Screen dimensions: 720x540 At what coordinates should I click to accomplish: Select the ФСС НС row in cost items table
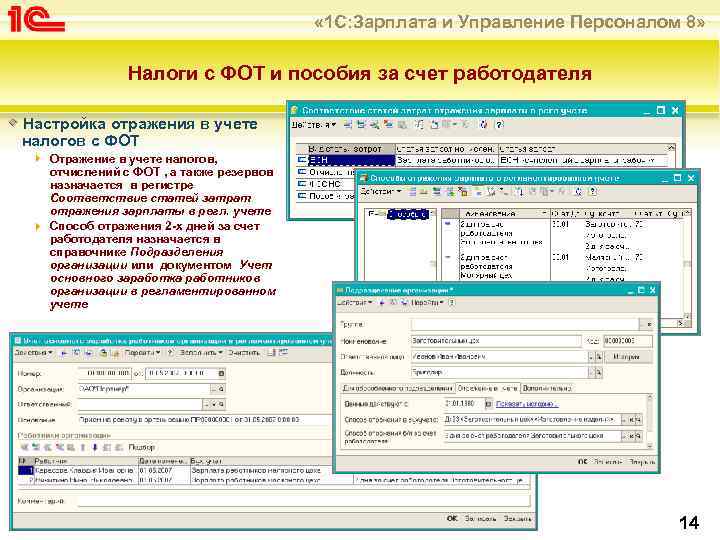pos(326,184)
